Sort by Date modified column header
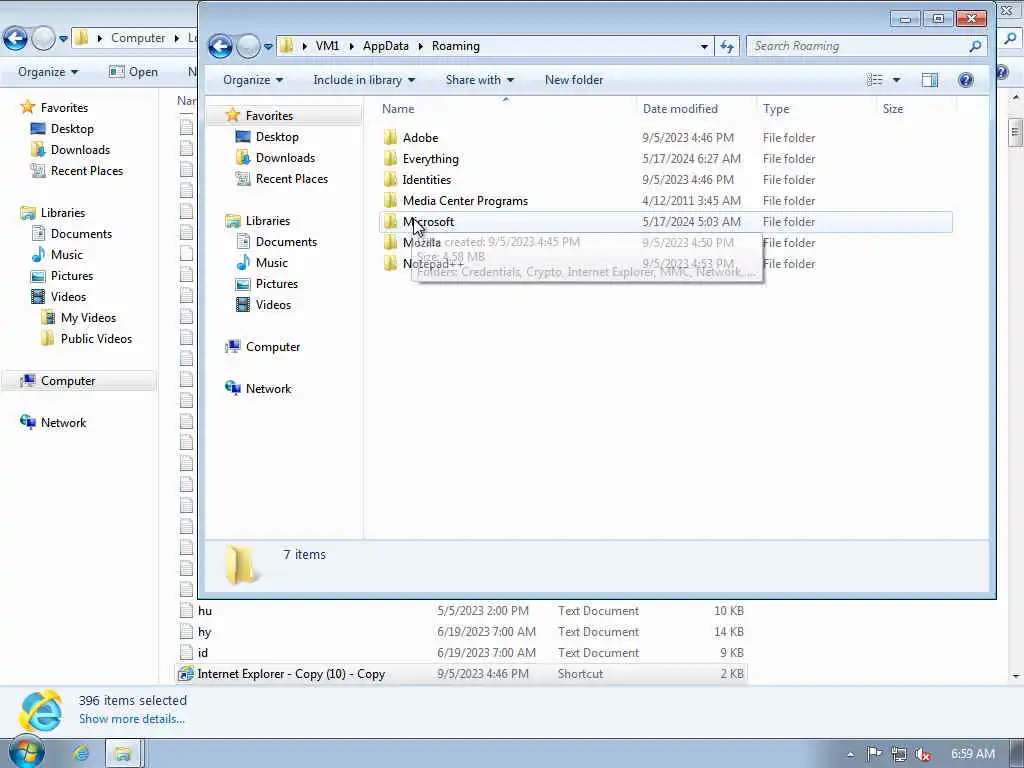 (x=680, y=109)
